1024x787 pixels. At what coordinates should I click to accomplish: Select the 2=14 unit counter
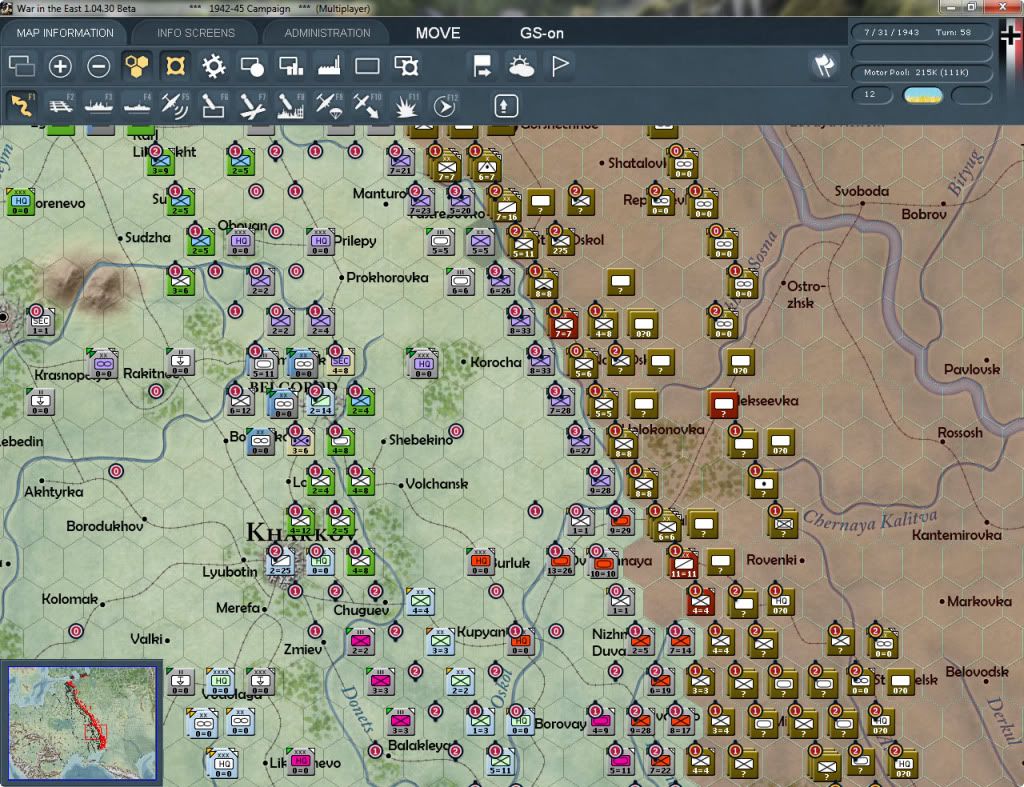(321, 403)
